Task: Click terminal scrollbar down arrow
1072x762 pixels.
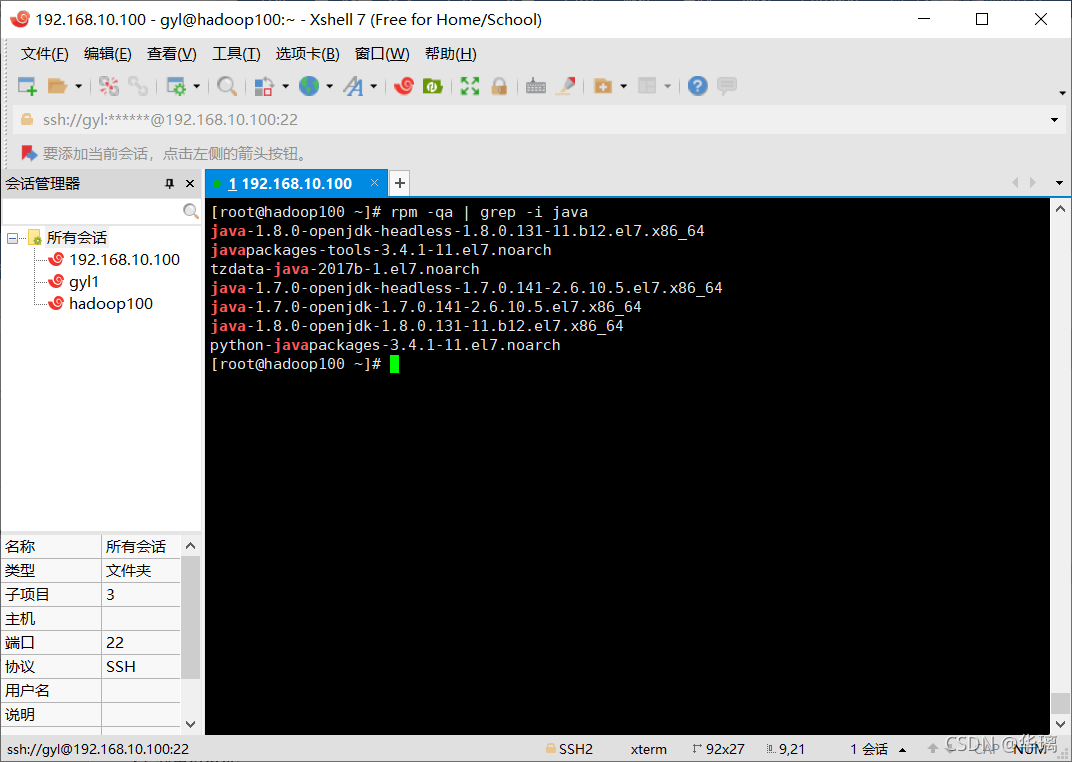Action: pos(1060,724)
